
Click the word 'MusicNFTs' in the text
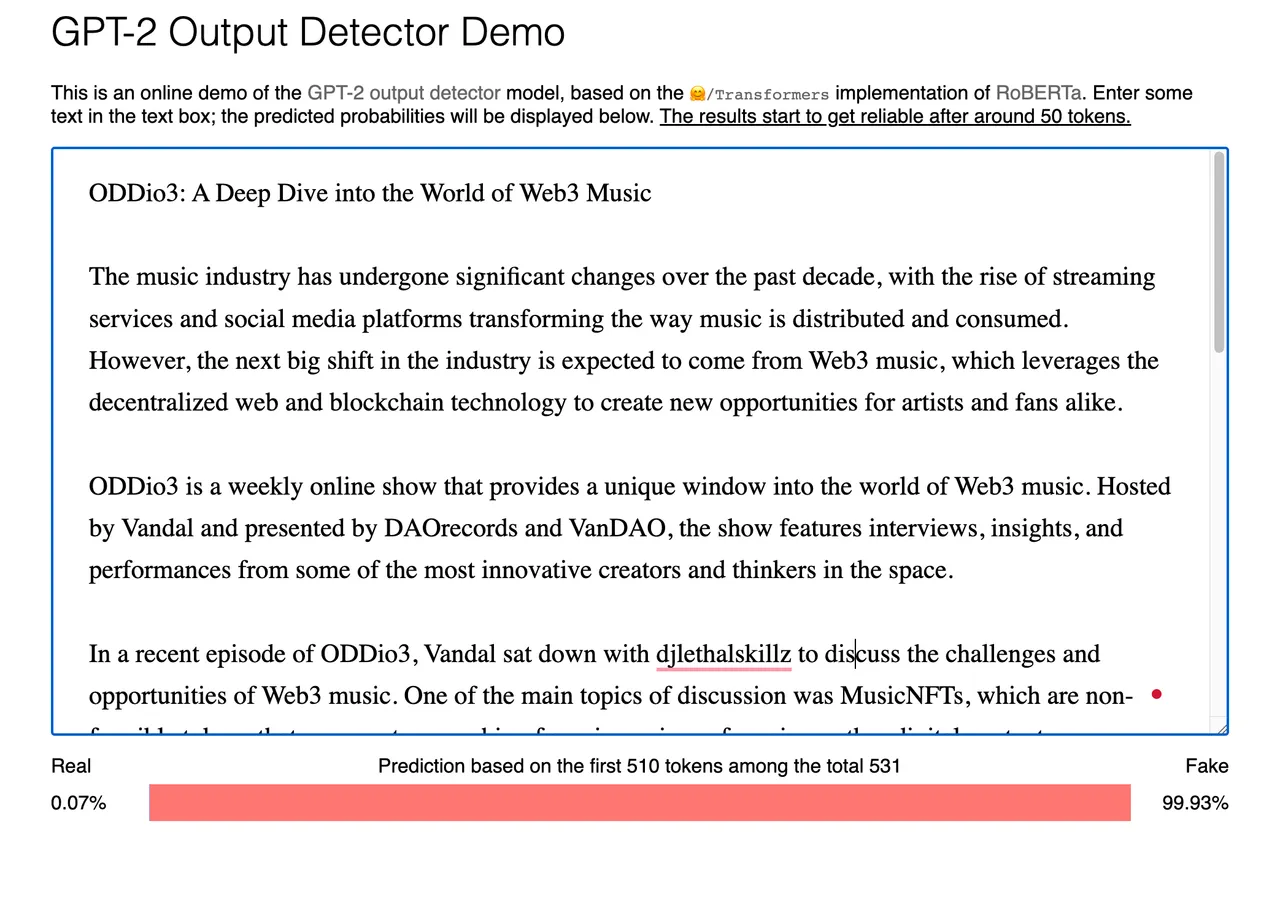[x=902, y=696]
